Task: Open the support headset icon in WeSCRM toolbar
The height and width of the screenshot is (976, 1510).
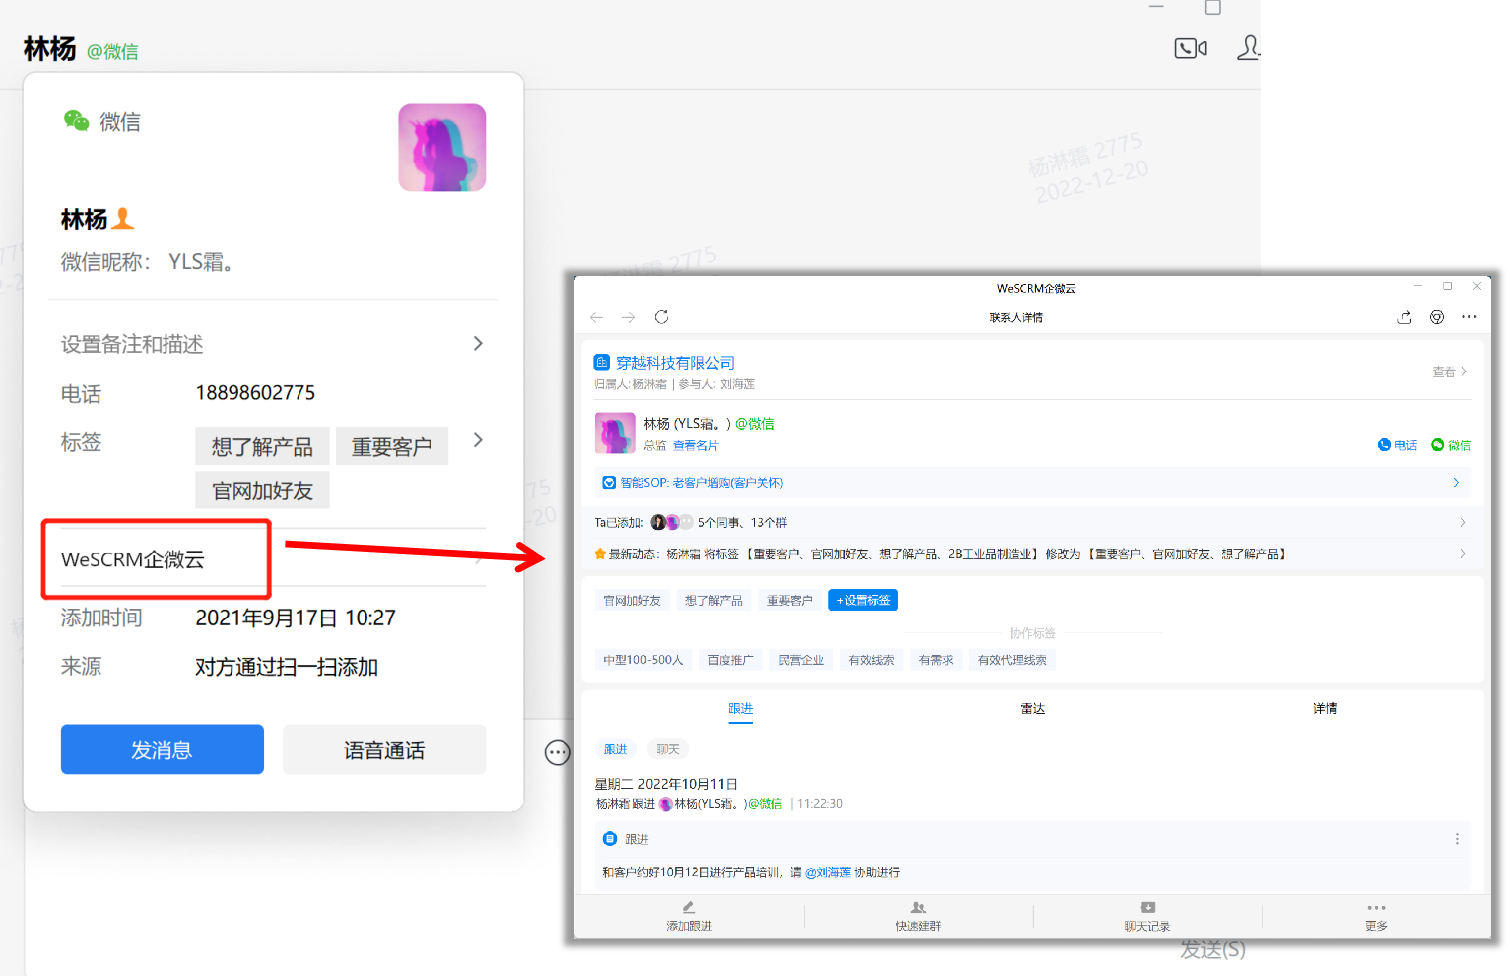Action: (x=1437, y=317)
